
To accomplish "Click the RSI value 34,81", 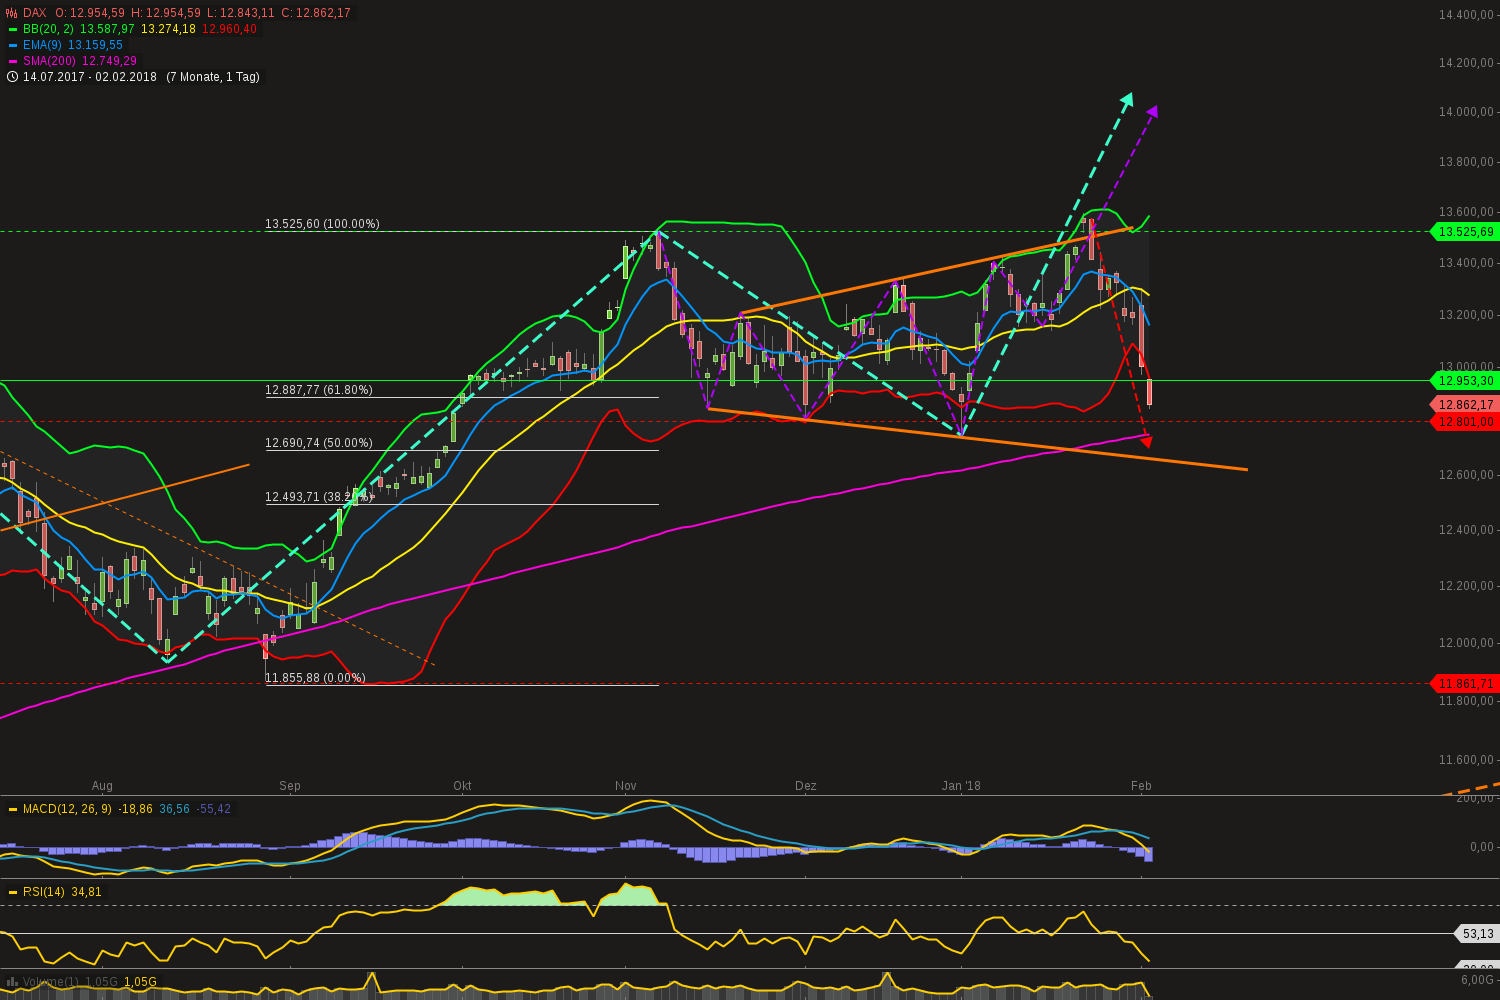I will (86, 892).
